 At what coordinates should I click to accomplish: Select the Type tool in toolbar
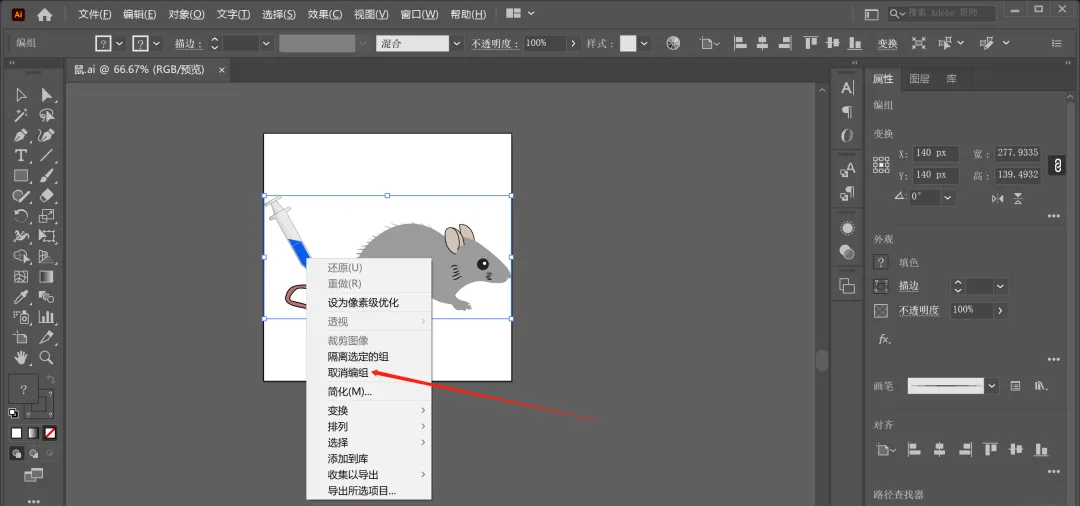[21, 156]
